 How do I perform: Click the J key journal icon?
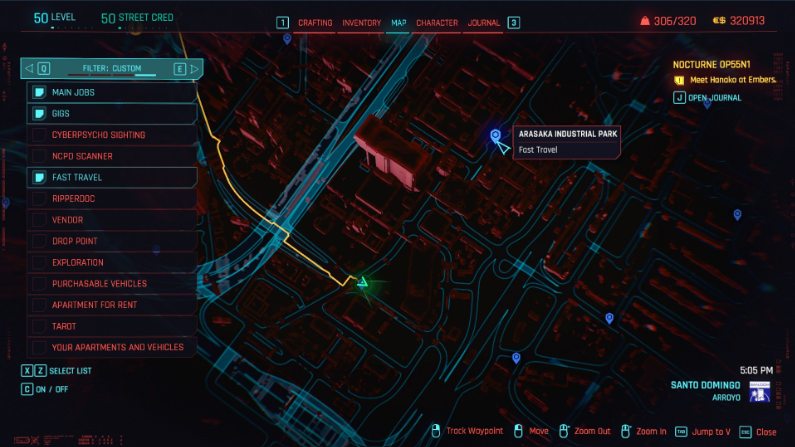679,98
